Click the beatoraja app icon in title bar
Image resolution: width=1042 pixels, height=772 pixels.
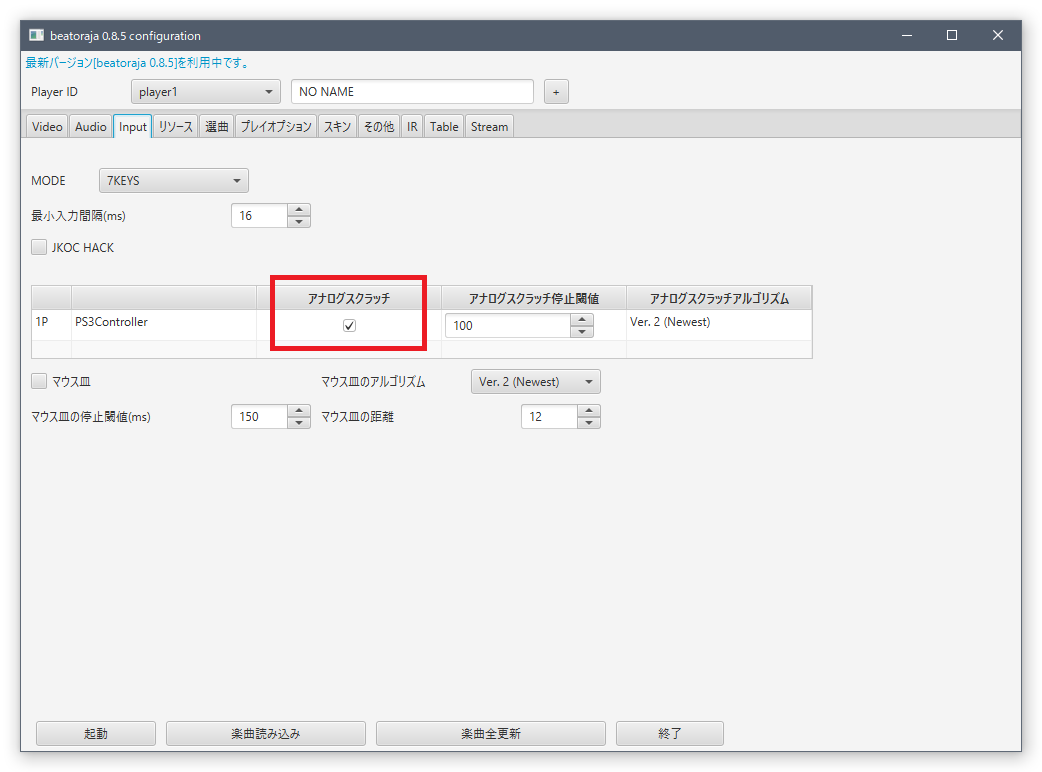36,35
